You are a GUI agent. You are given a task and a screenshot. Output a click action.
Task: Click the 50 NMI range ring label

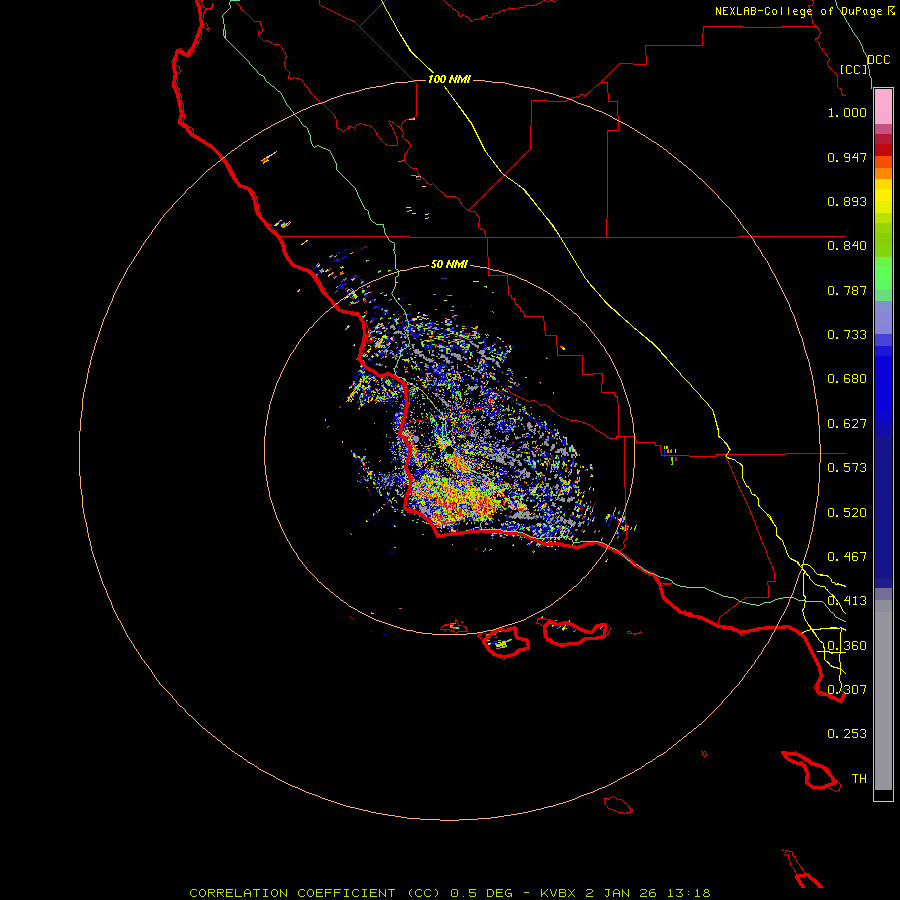[x=449, y=264]
